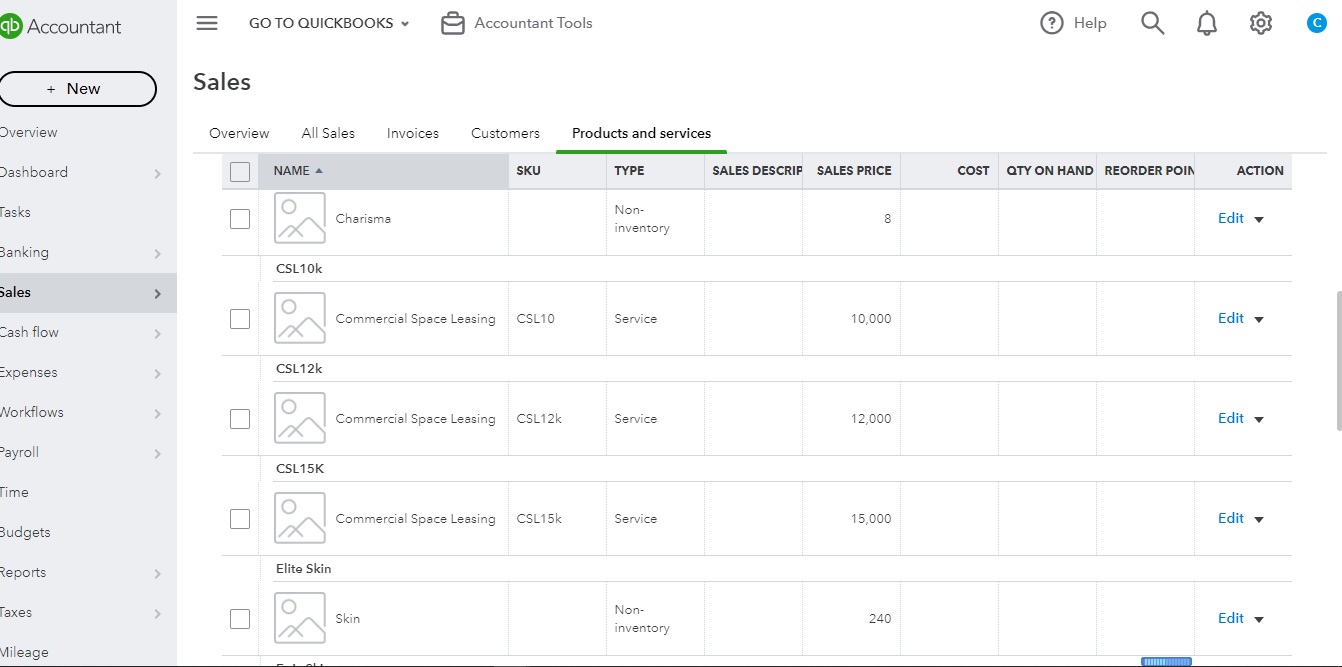The width and height of the screenshot is (1342, 667).
Task: Click the QuickBooks Accountant logo
Action: point(60,27)
